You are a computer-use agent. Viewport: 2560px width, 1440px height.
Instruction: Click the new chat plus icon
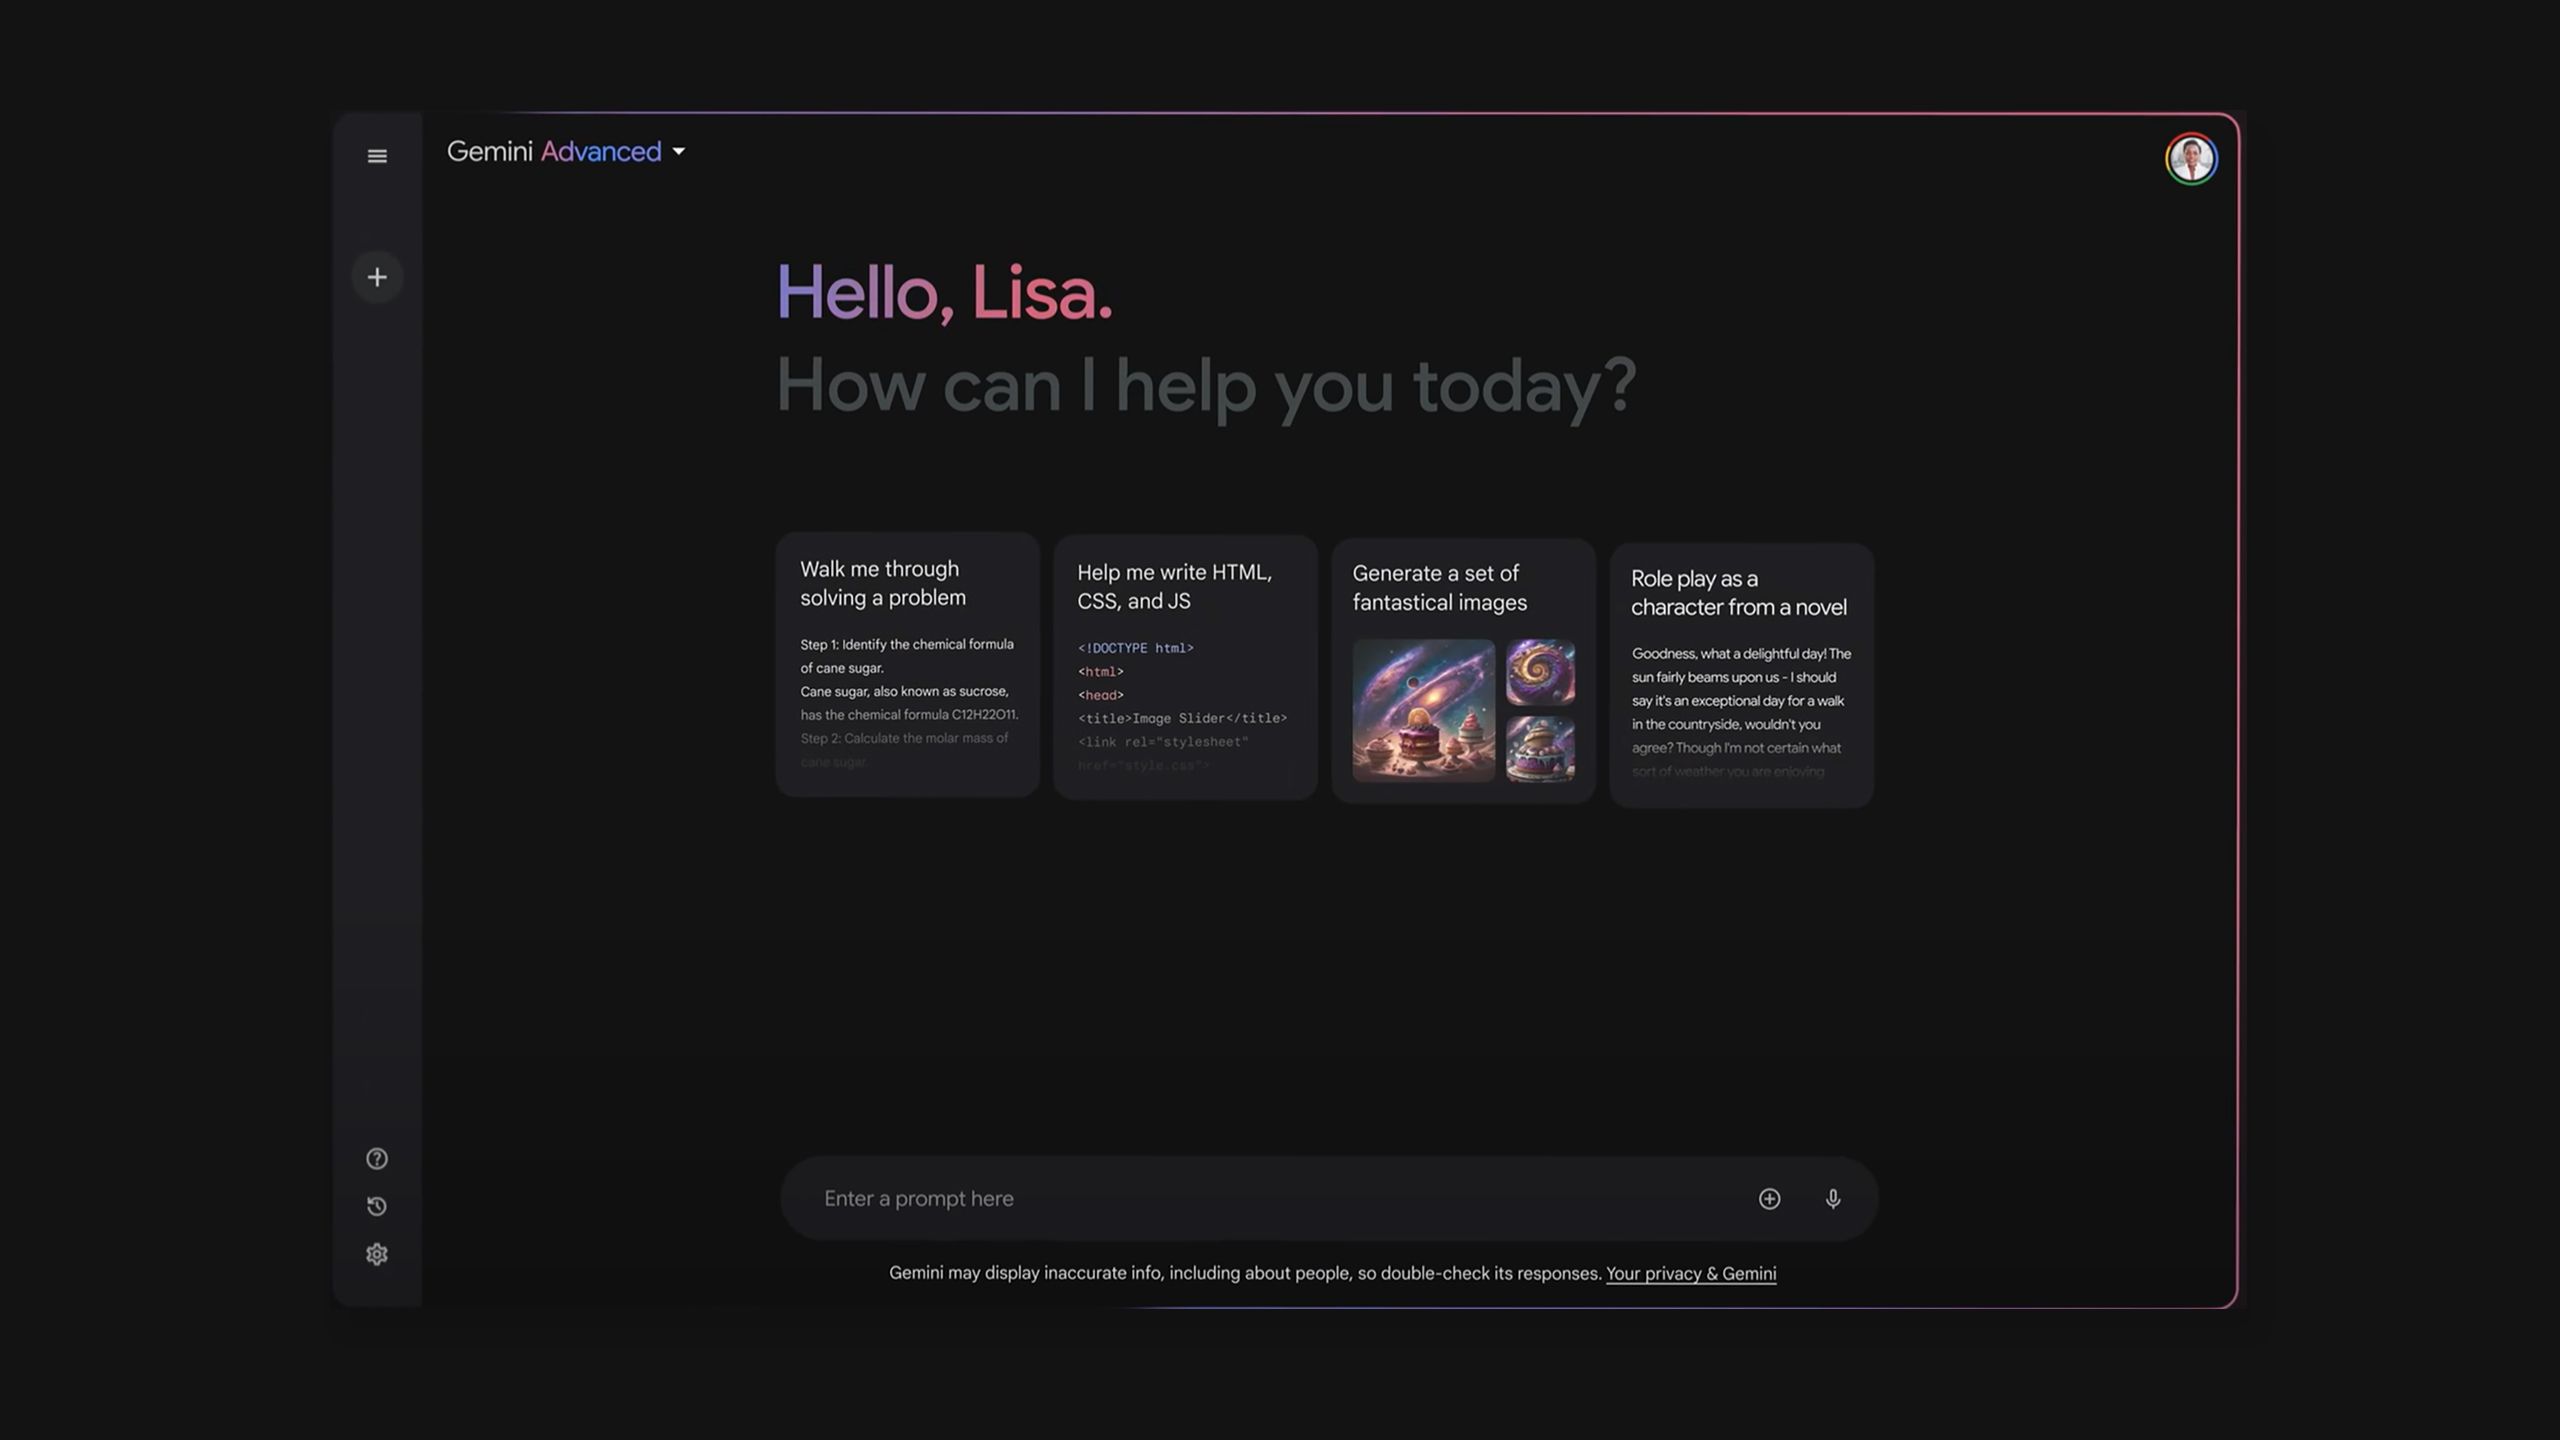click(376, 278)
